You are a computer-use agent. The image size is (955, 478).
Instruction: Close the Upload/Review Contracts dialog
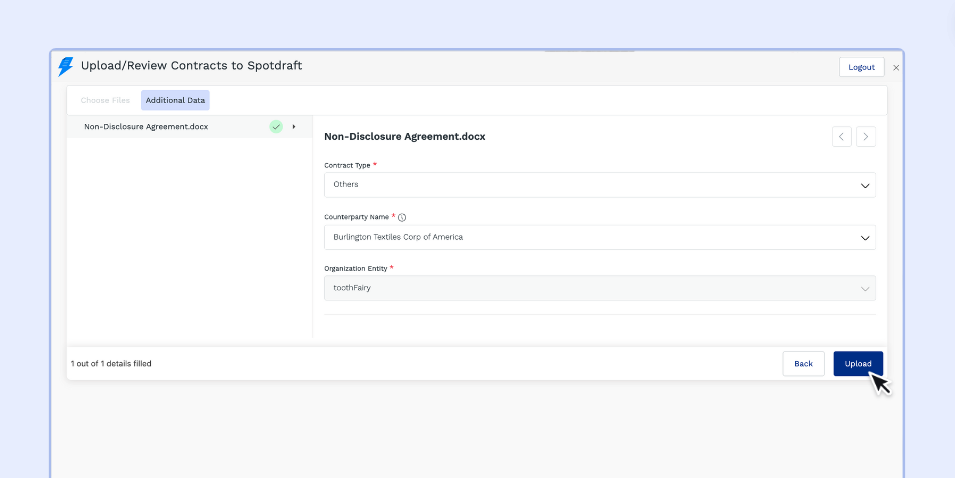[x=896, y=68]
